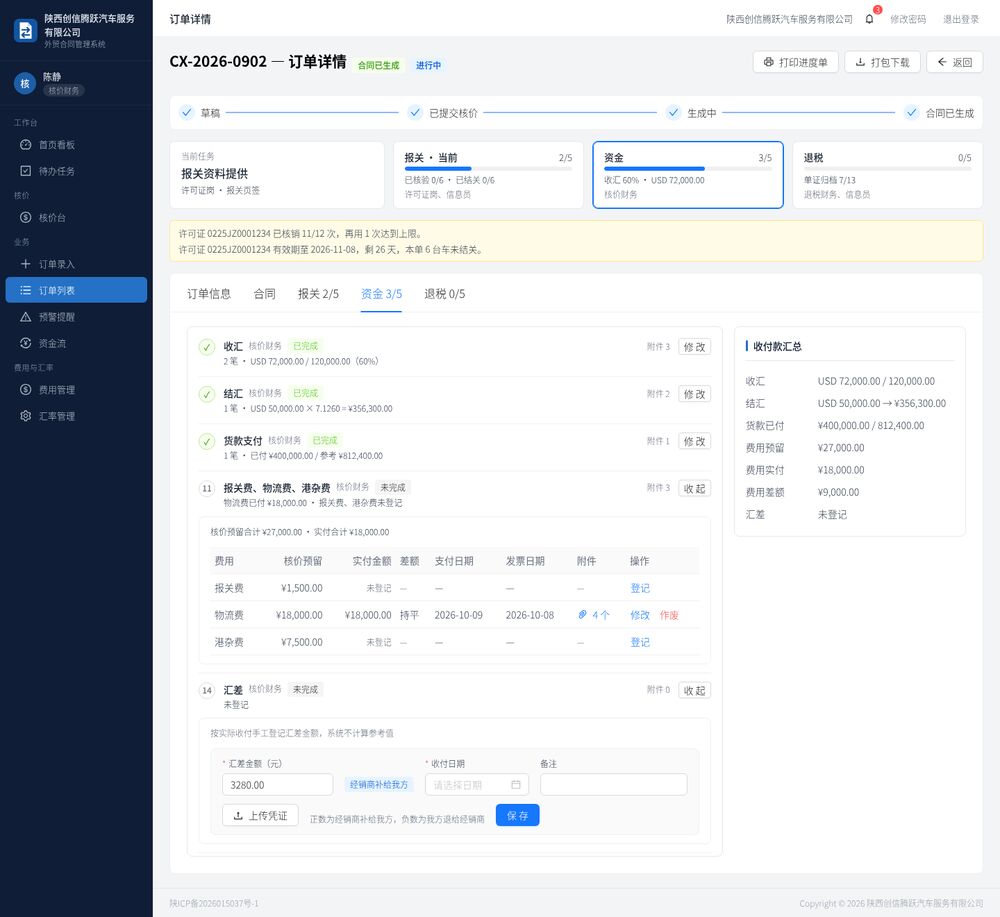Click the gear icon for 汇率管理

pyautogui.click(x=26, y=416)
